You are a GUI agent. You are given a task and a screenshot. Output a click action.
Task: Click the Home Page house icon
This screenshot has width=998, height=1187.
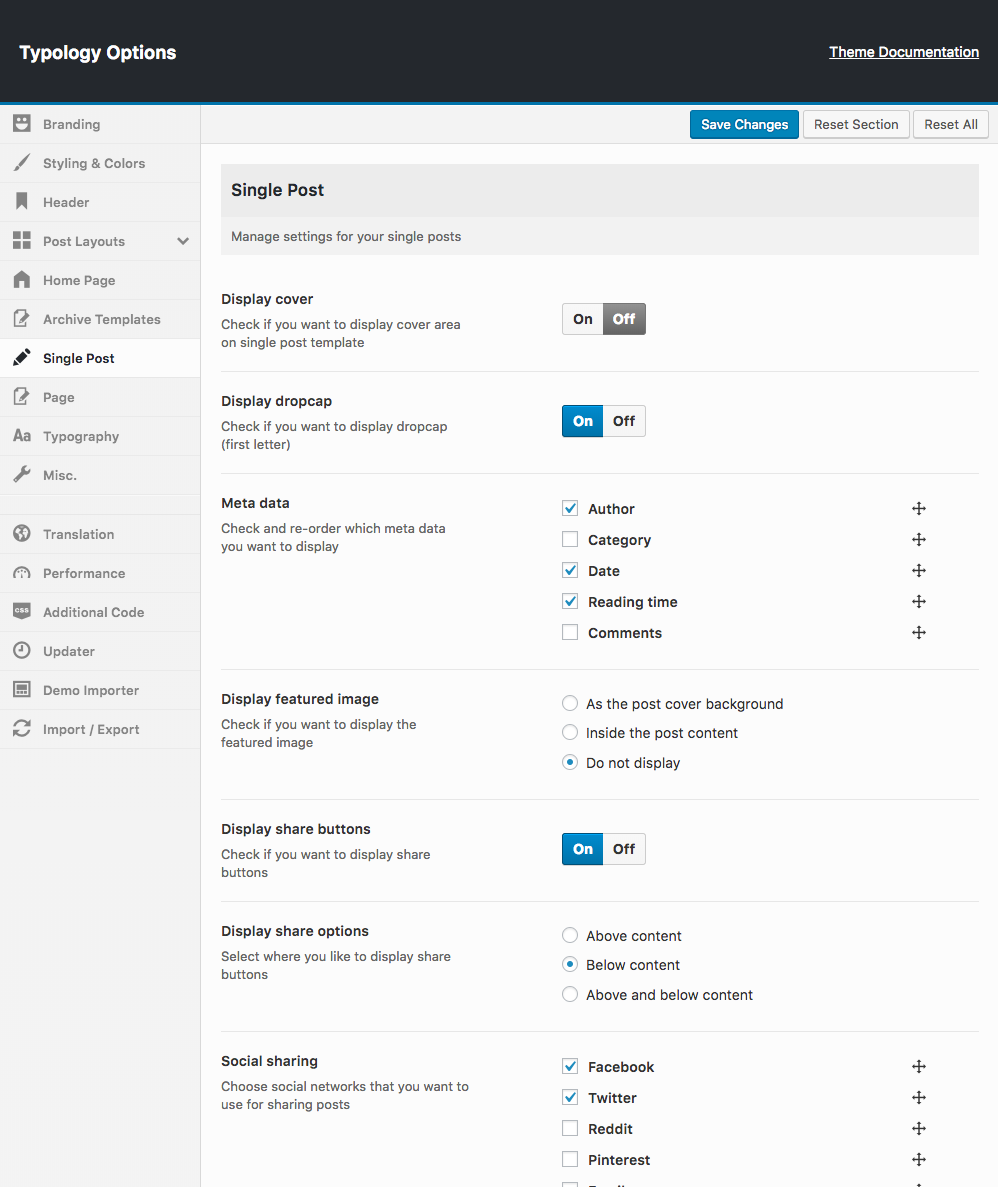tap(21, 280)
